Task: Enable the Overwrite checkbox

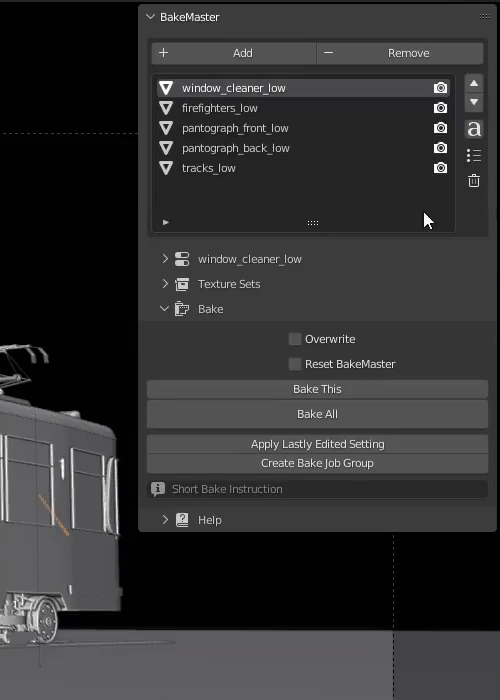Action: pos(295,339)
